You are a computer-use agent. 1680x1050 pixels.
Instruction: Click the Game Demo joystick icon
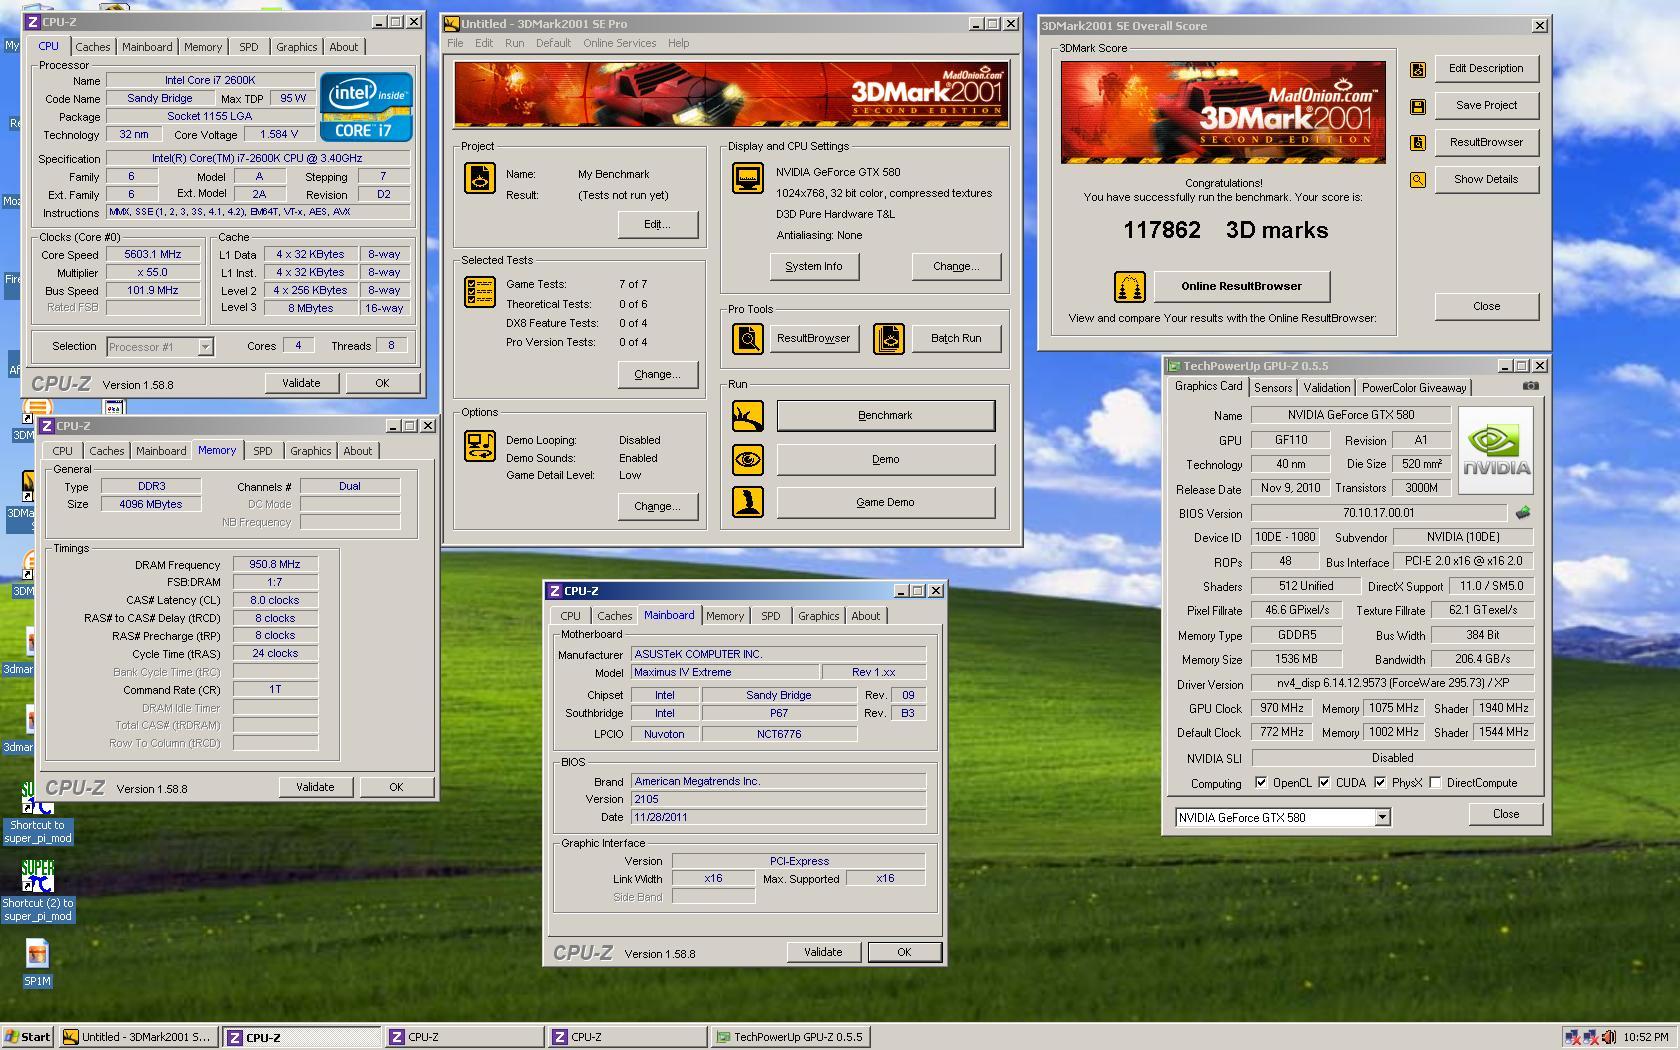coord(747,502)
